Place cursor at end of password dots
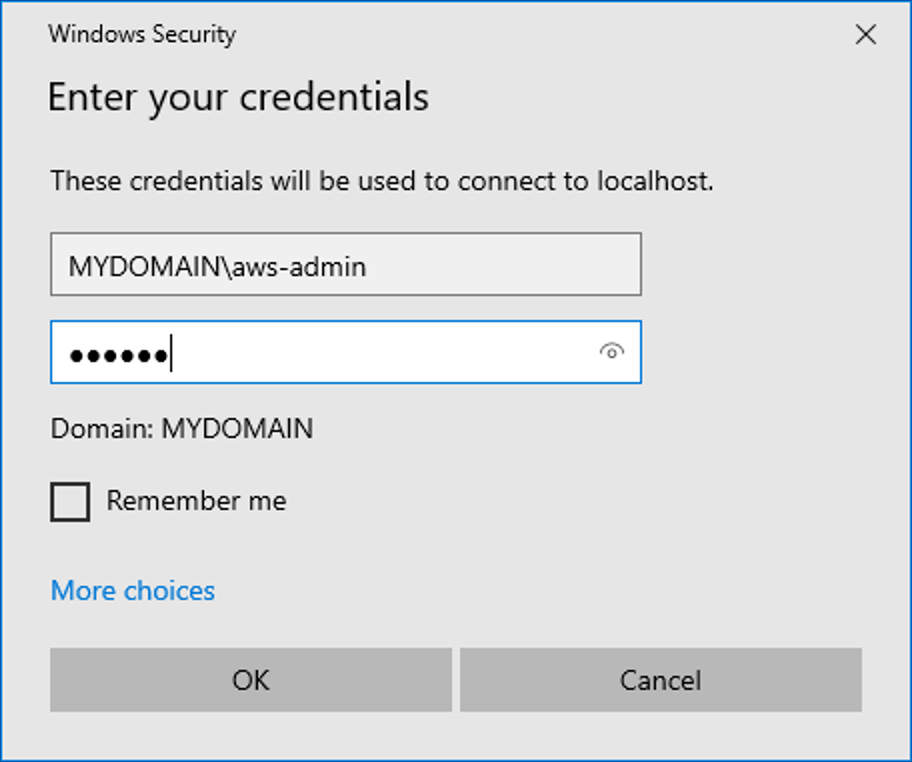This screenshot has width=912, height=762. (x=173, y=354)
